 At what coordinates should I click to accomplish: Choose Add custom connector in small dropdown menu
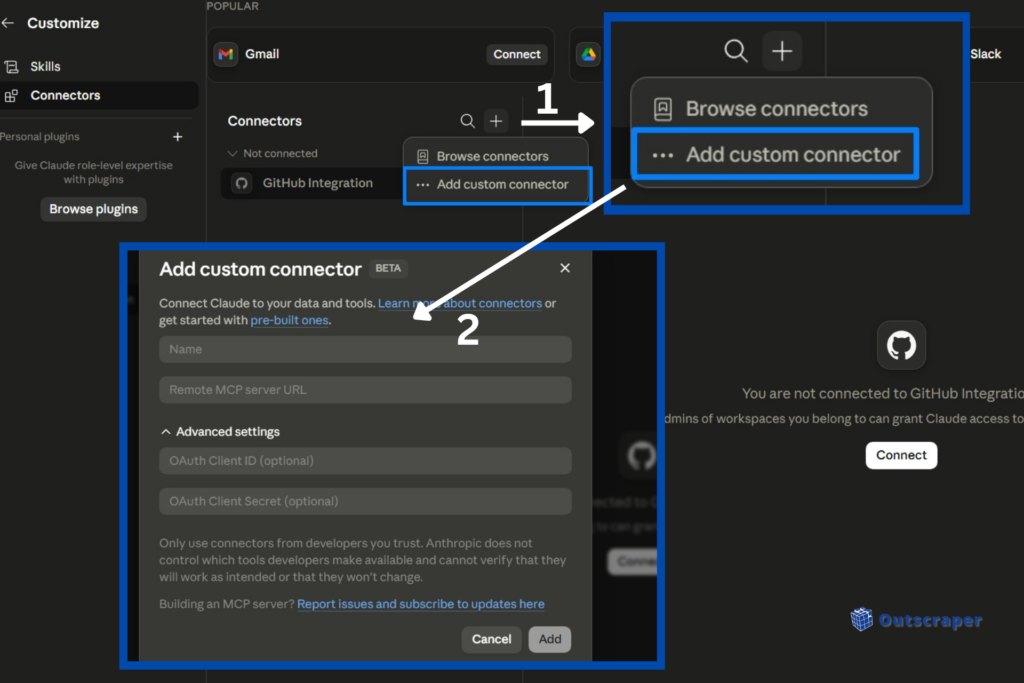point(498,185)
